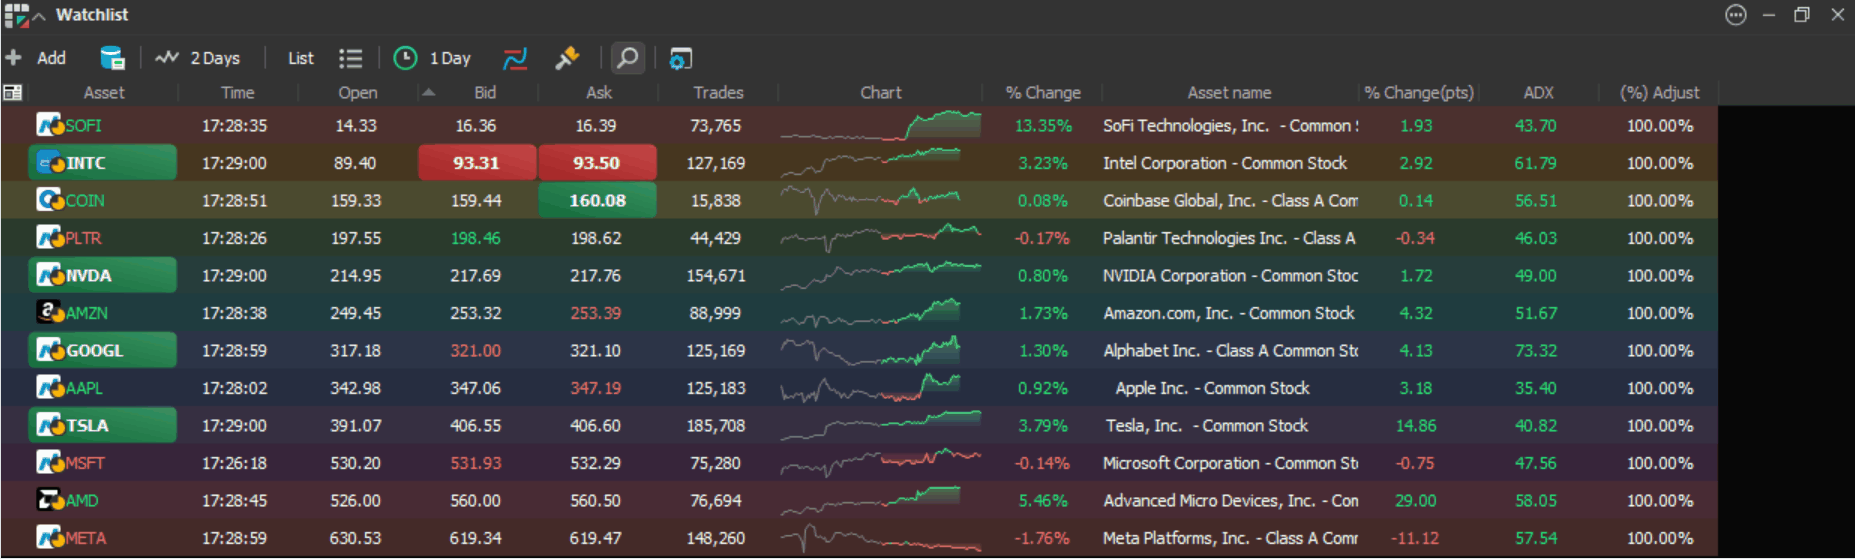Open the column chooser table icon
The width and height of the screenshot is (1855, 559).
click(13, 93)
